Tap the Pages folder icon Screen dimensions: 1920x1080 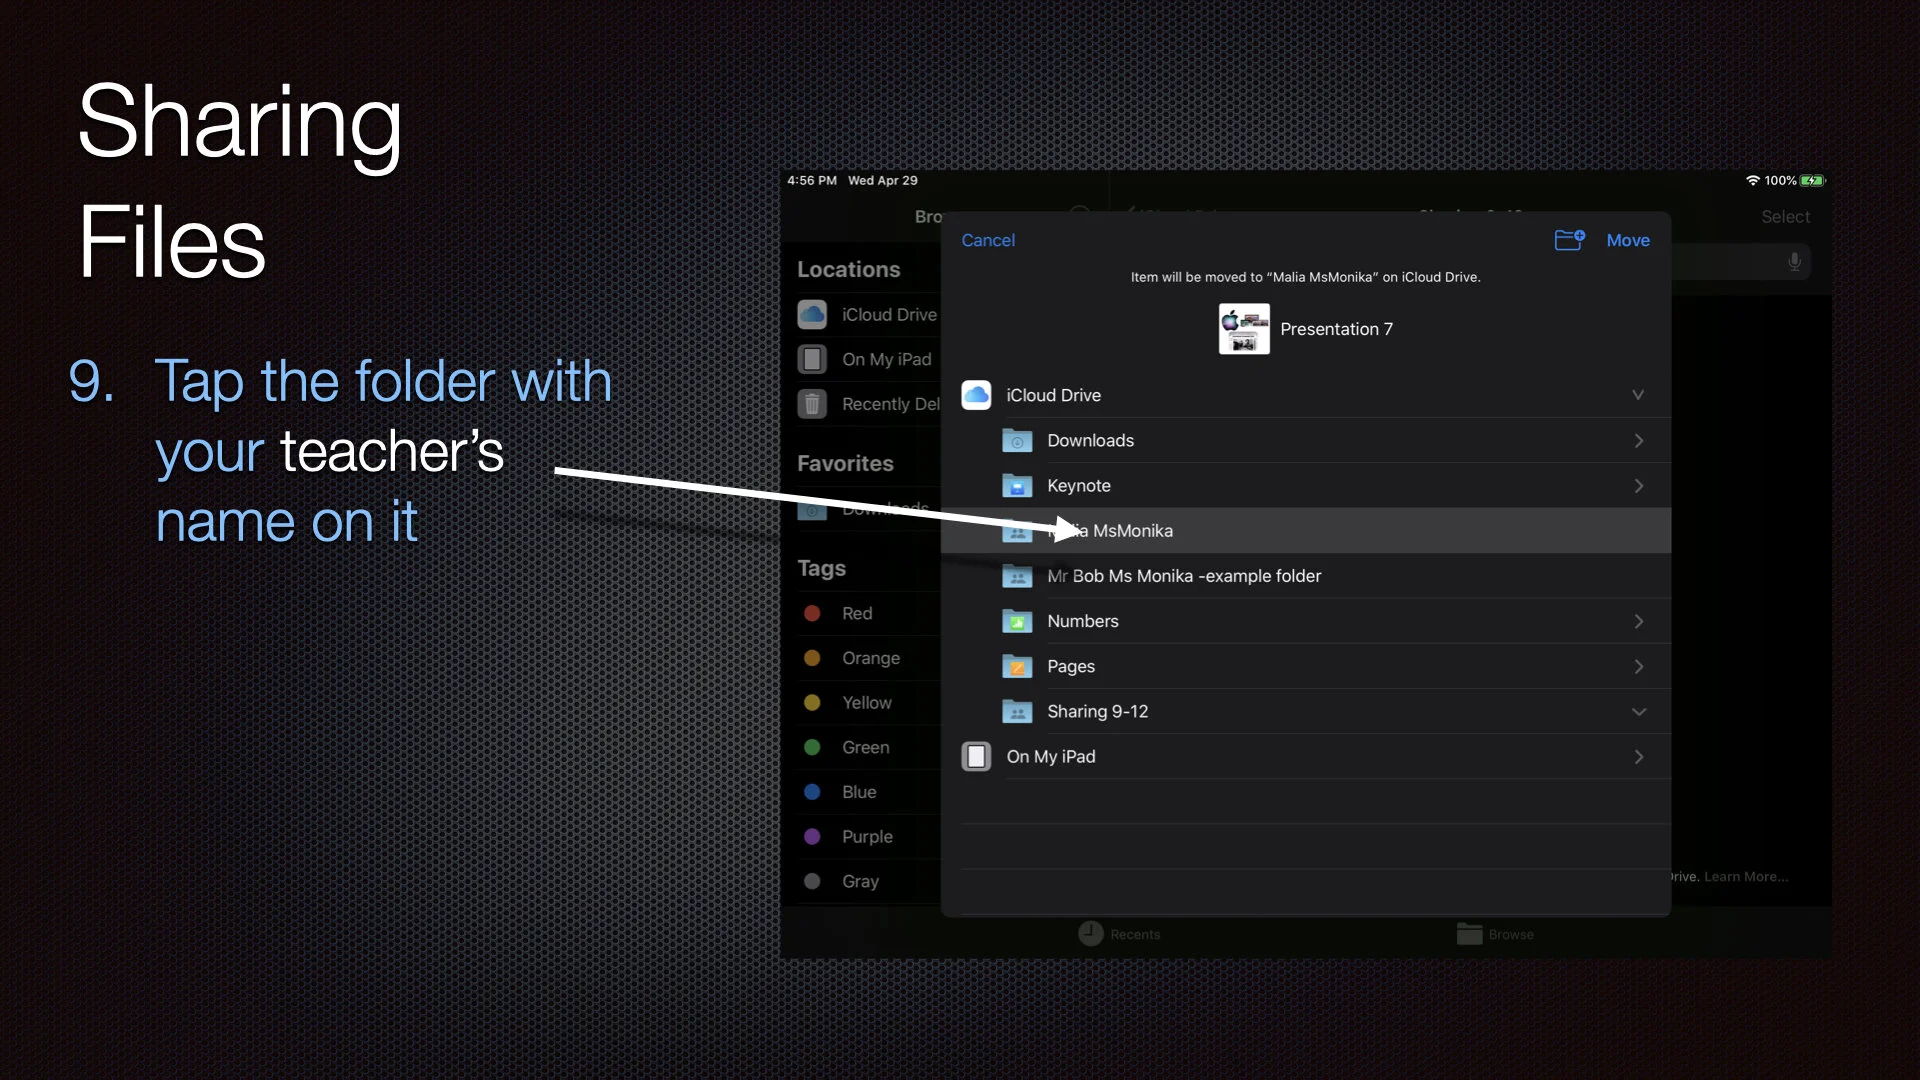point(1017,666)
